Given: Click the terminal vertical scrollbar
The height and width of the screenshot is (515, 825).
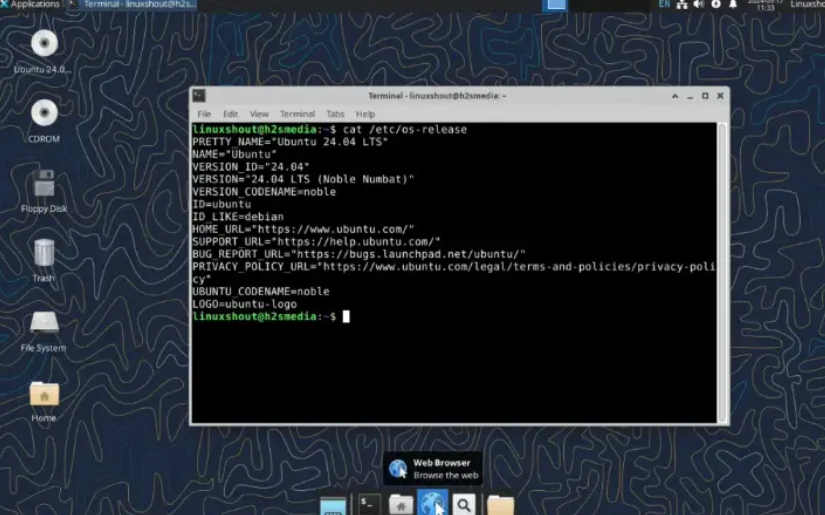Looking at the screenshot, I should pos(722,272).
